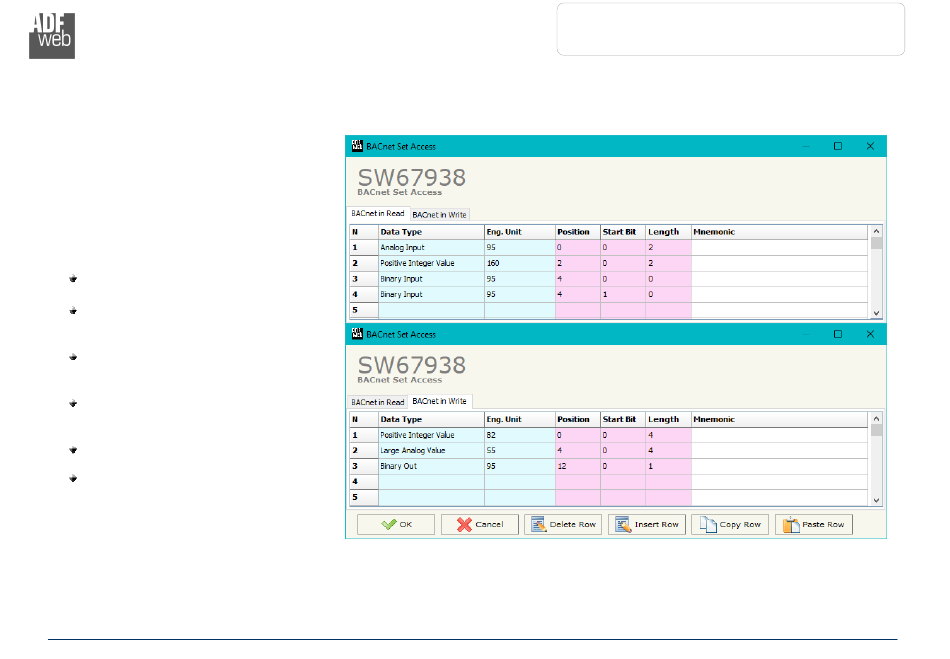The height and width of the screenshot is (659, 950).
Task: Maximize the upper BACnet Set Access window
Action: point(838,146)
